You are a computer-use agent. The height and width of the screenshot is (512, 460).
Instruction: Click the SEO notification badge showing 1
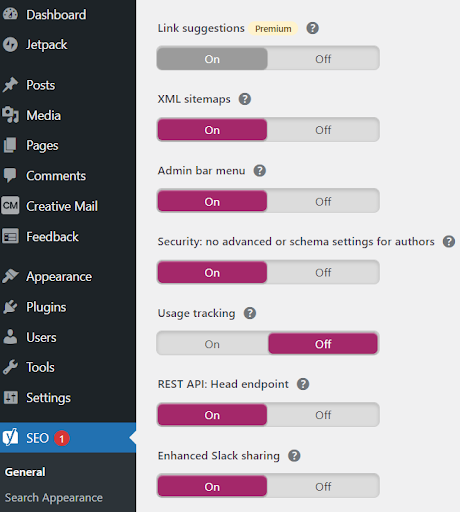pos(62,438)
